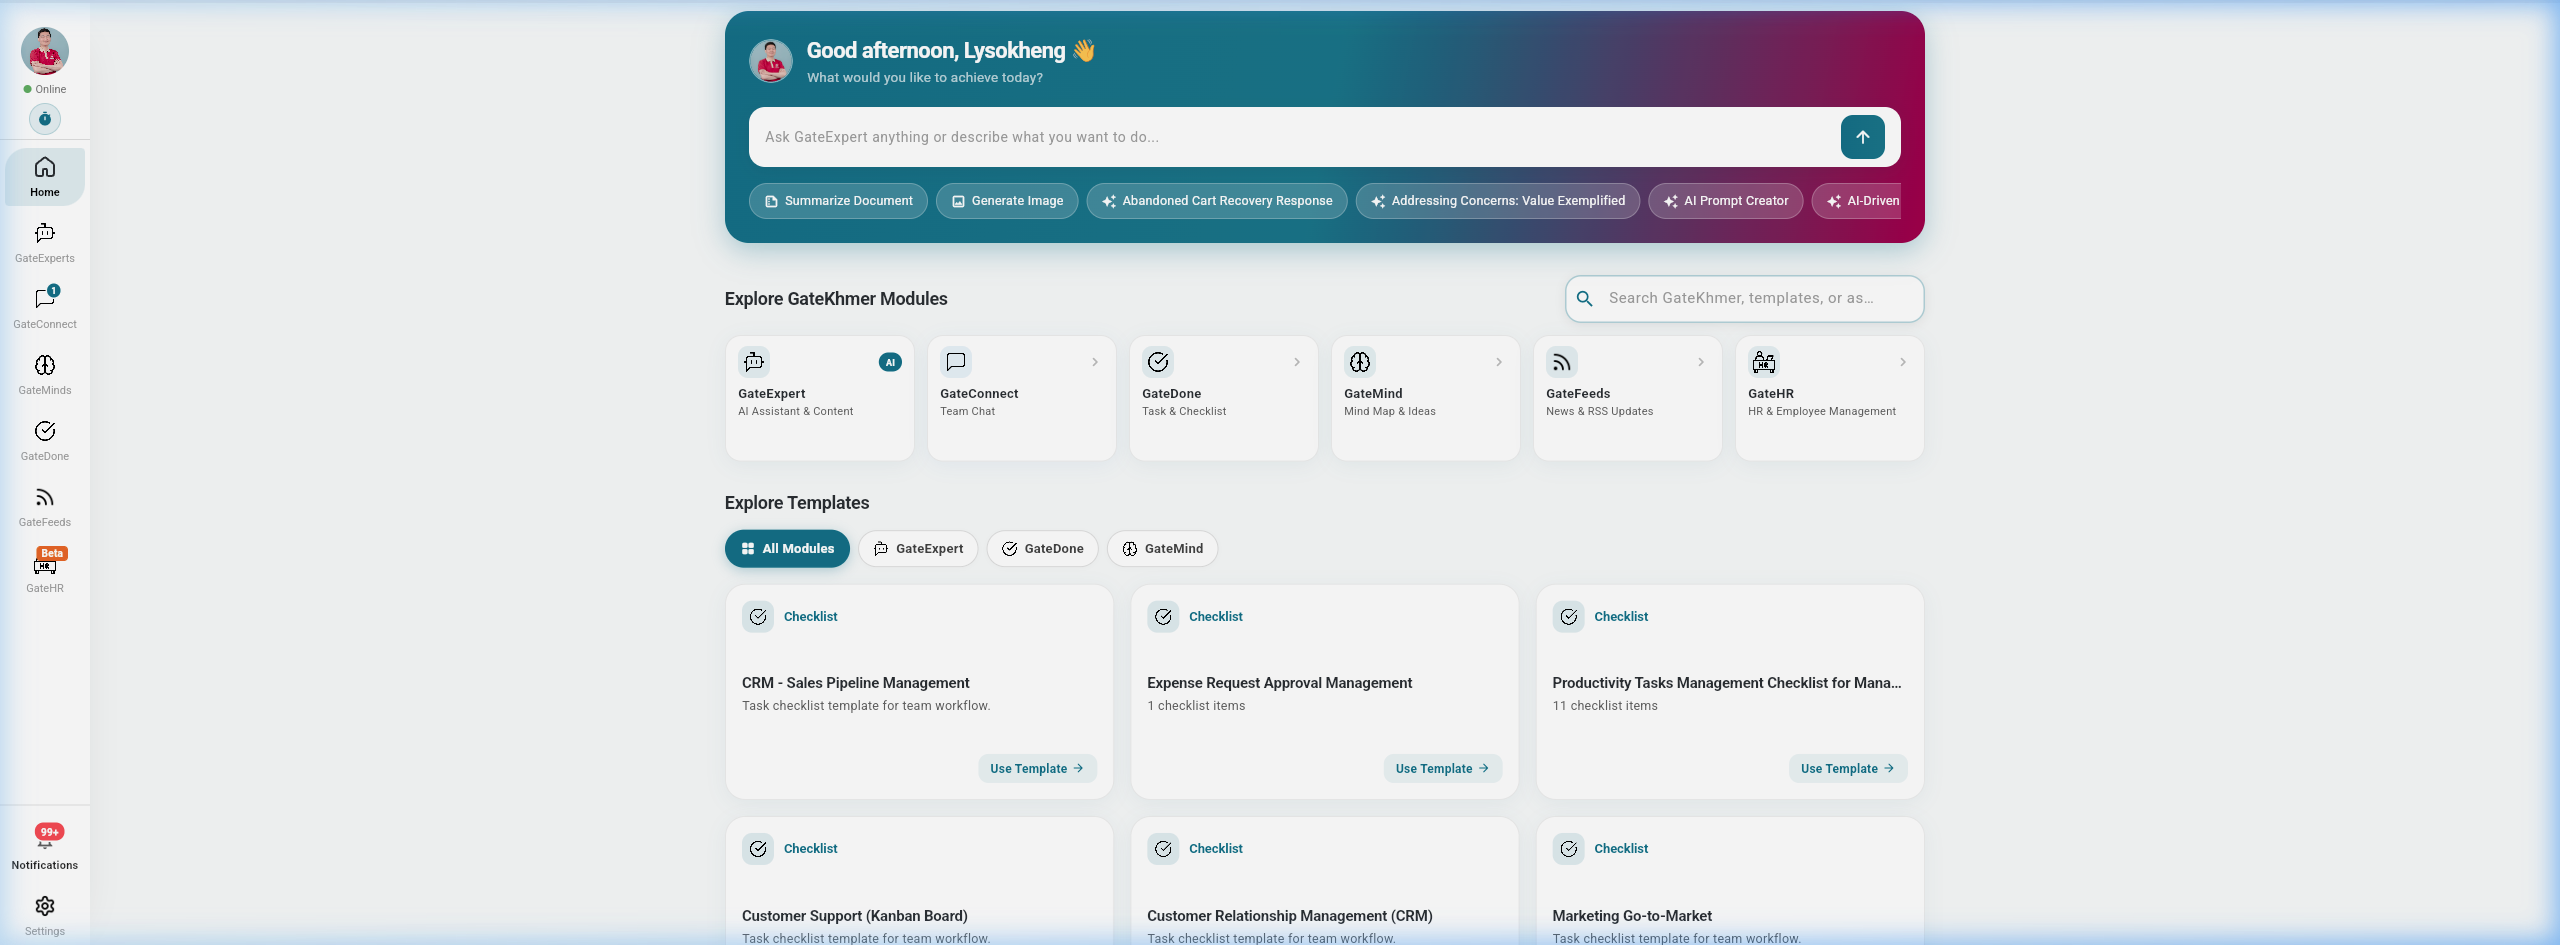Open GateDone in the sidebar
2560x945 pixels.
click(44, 441)
